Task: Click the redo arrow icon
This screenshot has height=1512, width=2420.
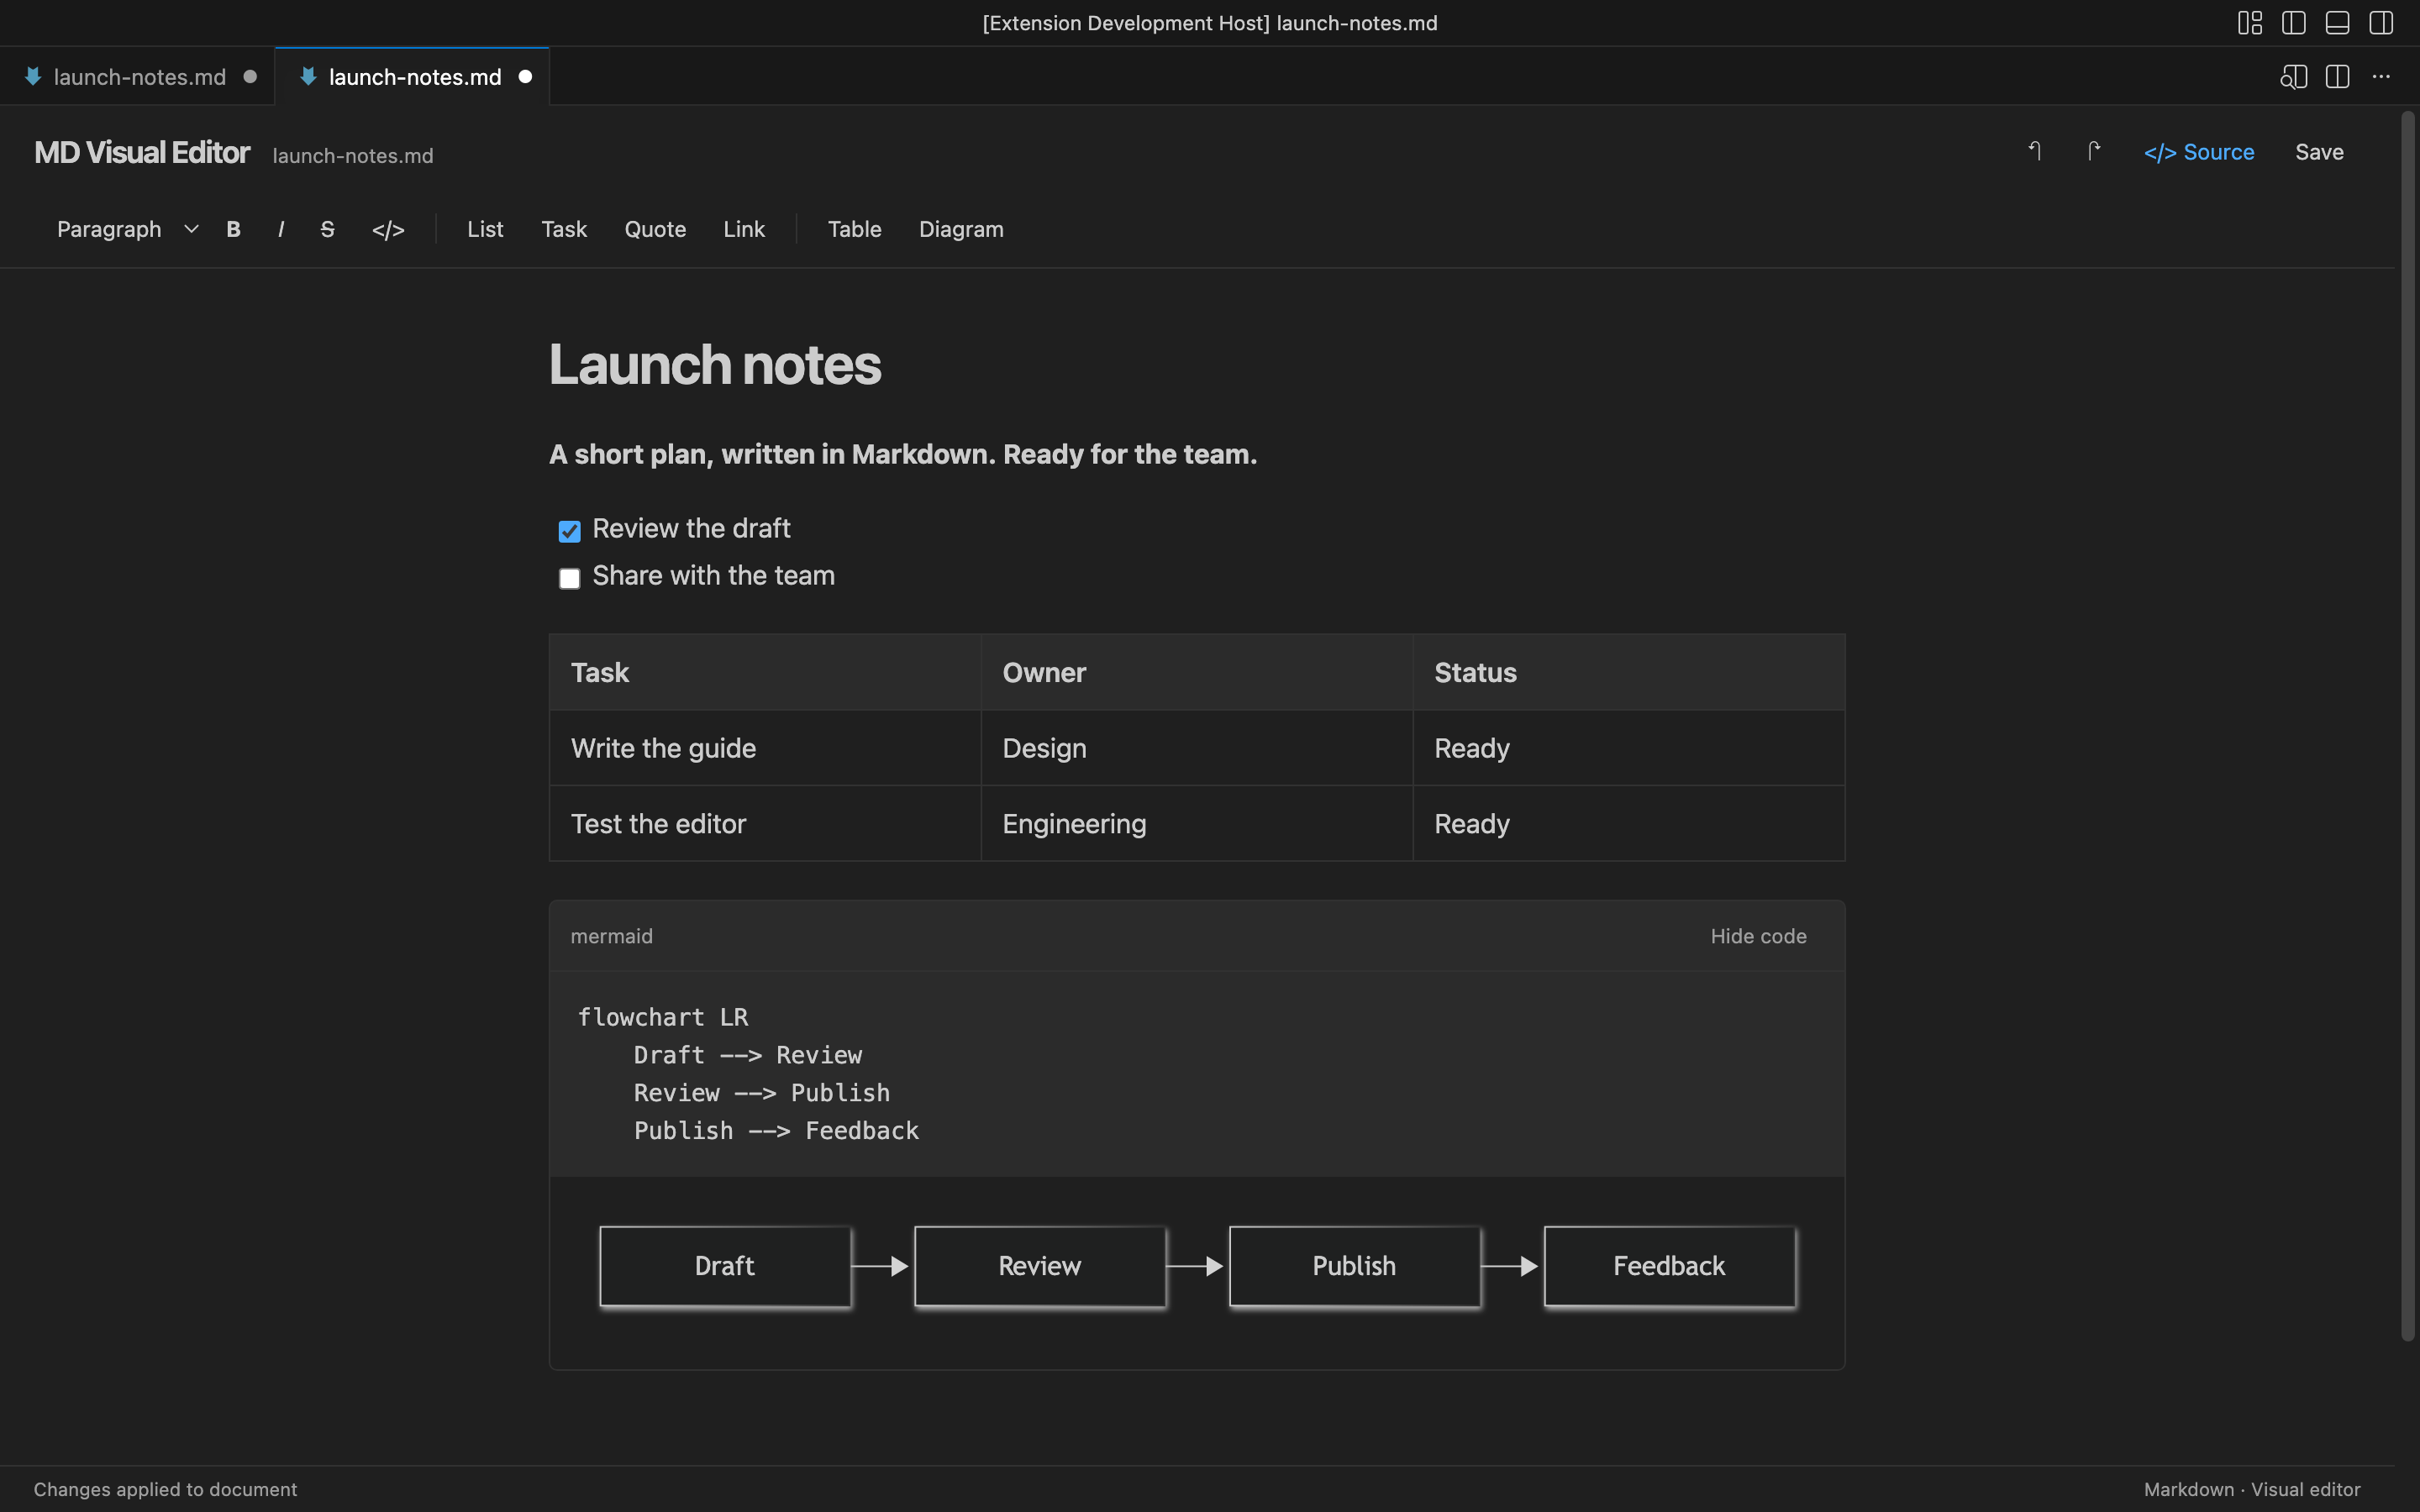Action: click(2093, 151)
